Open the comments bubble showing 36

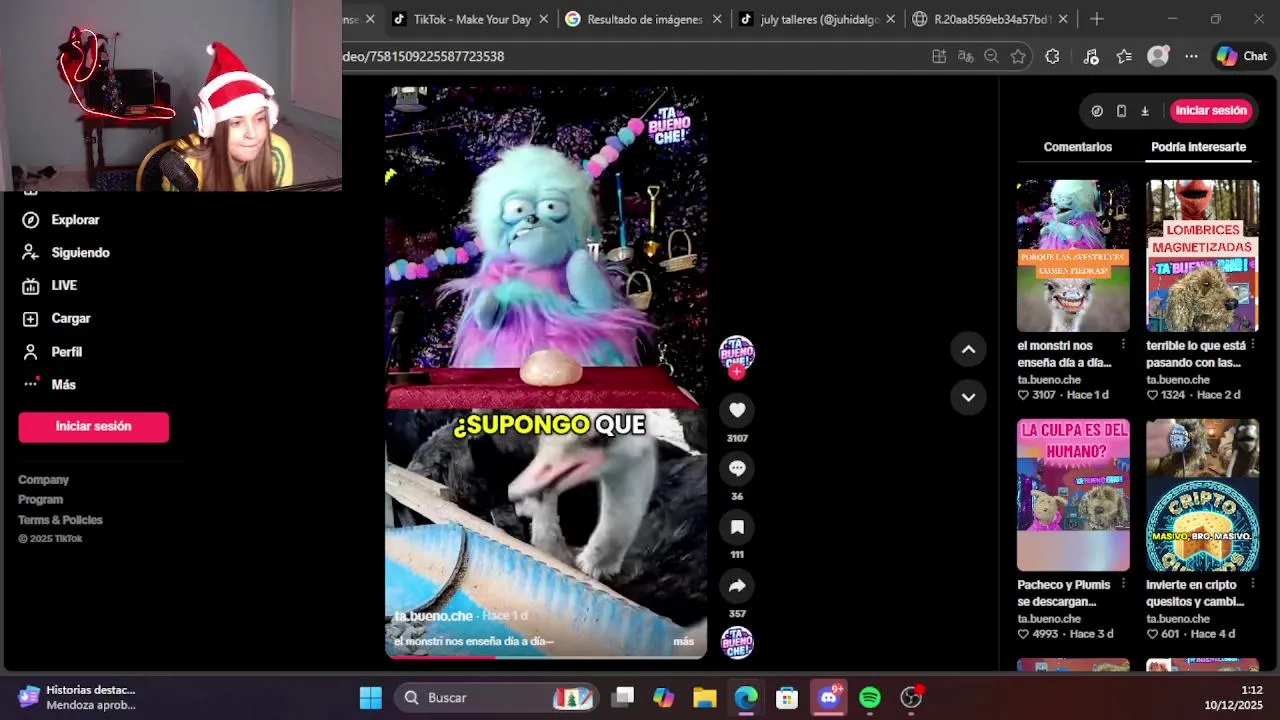click(737, 468)
